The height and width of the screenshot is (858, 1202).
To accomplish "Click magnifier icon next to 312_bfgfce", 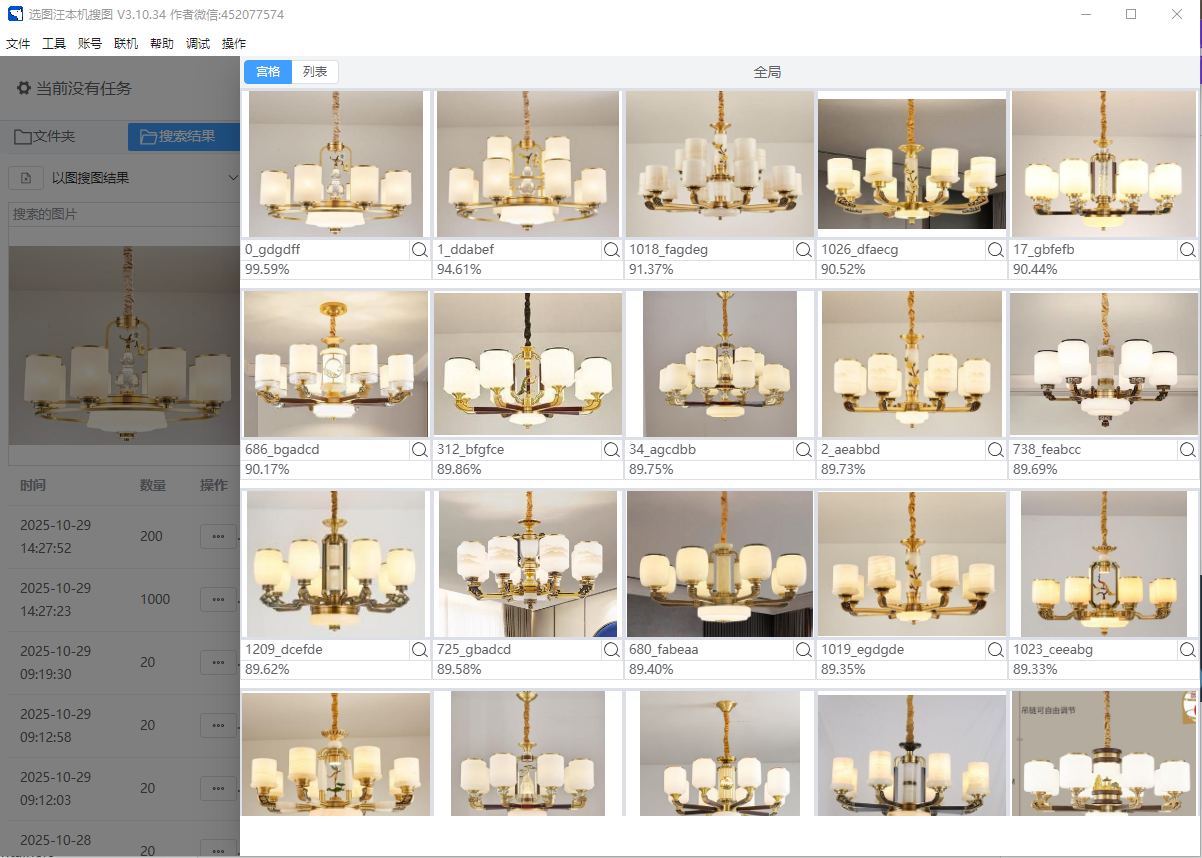I will [x=612, y=450].
